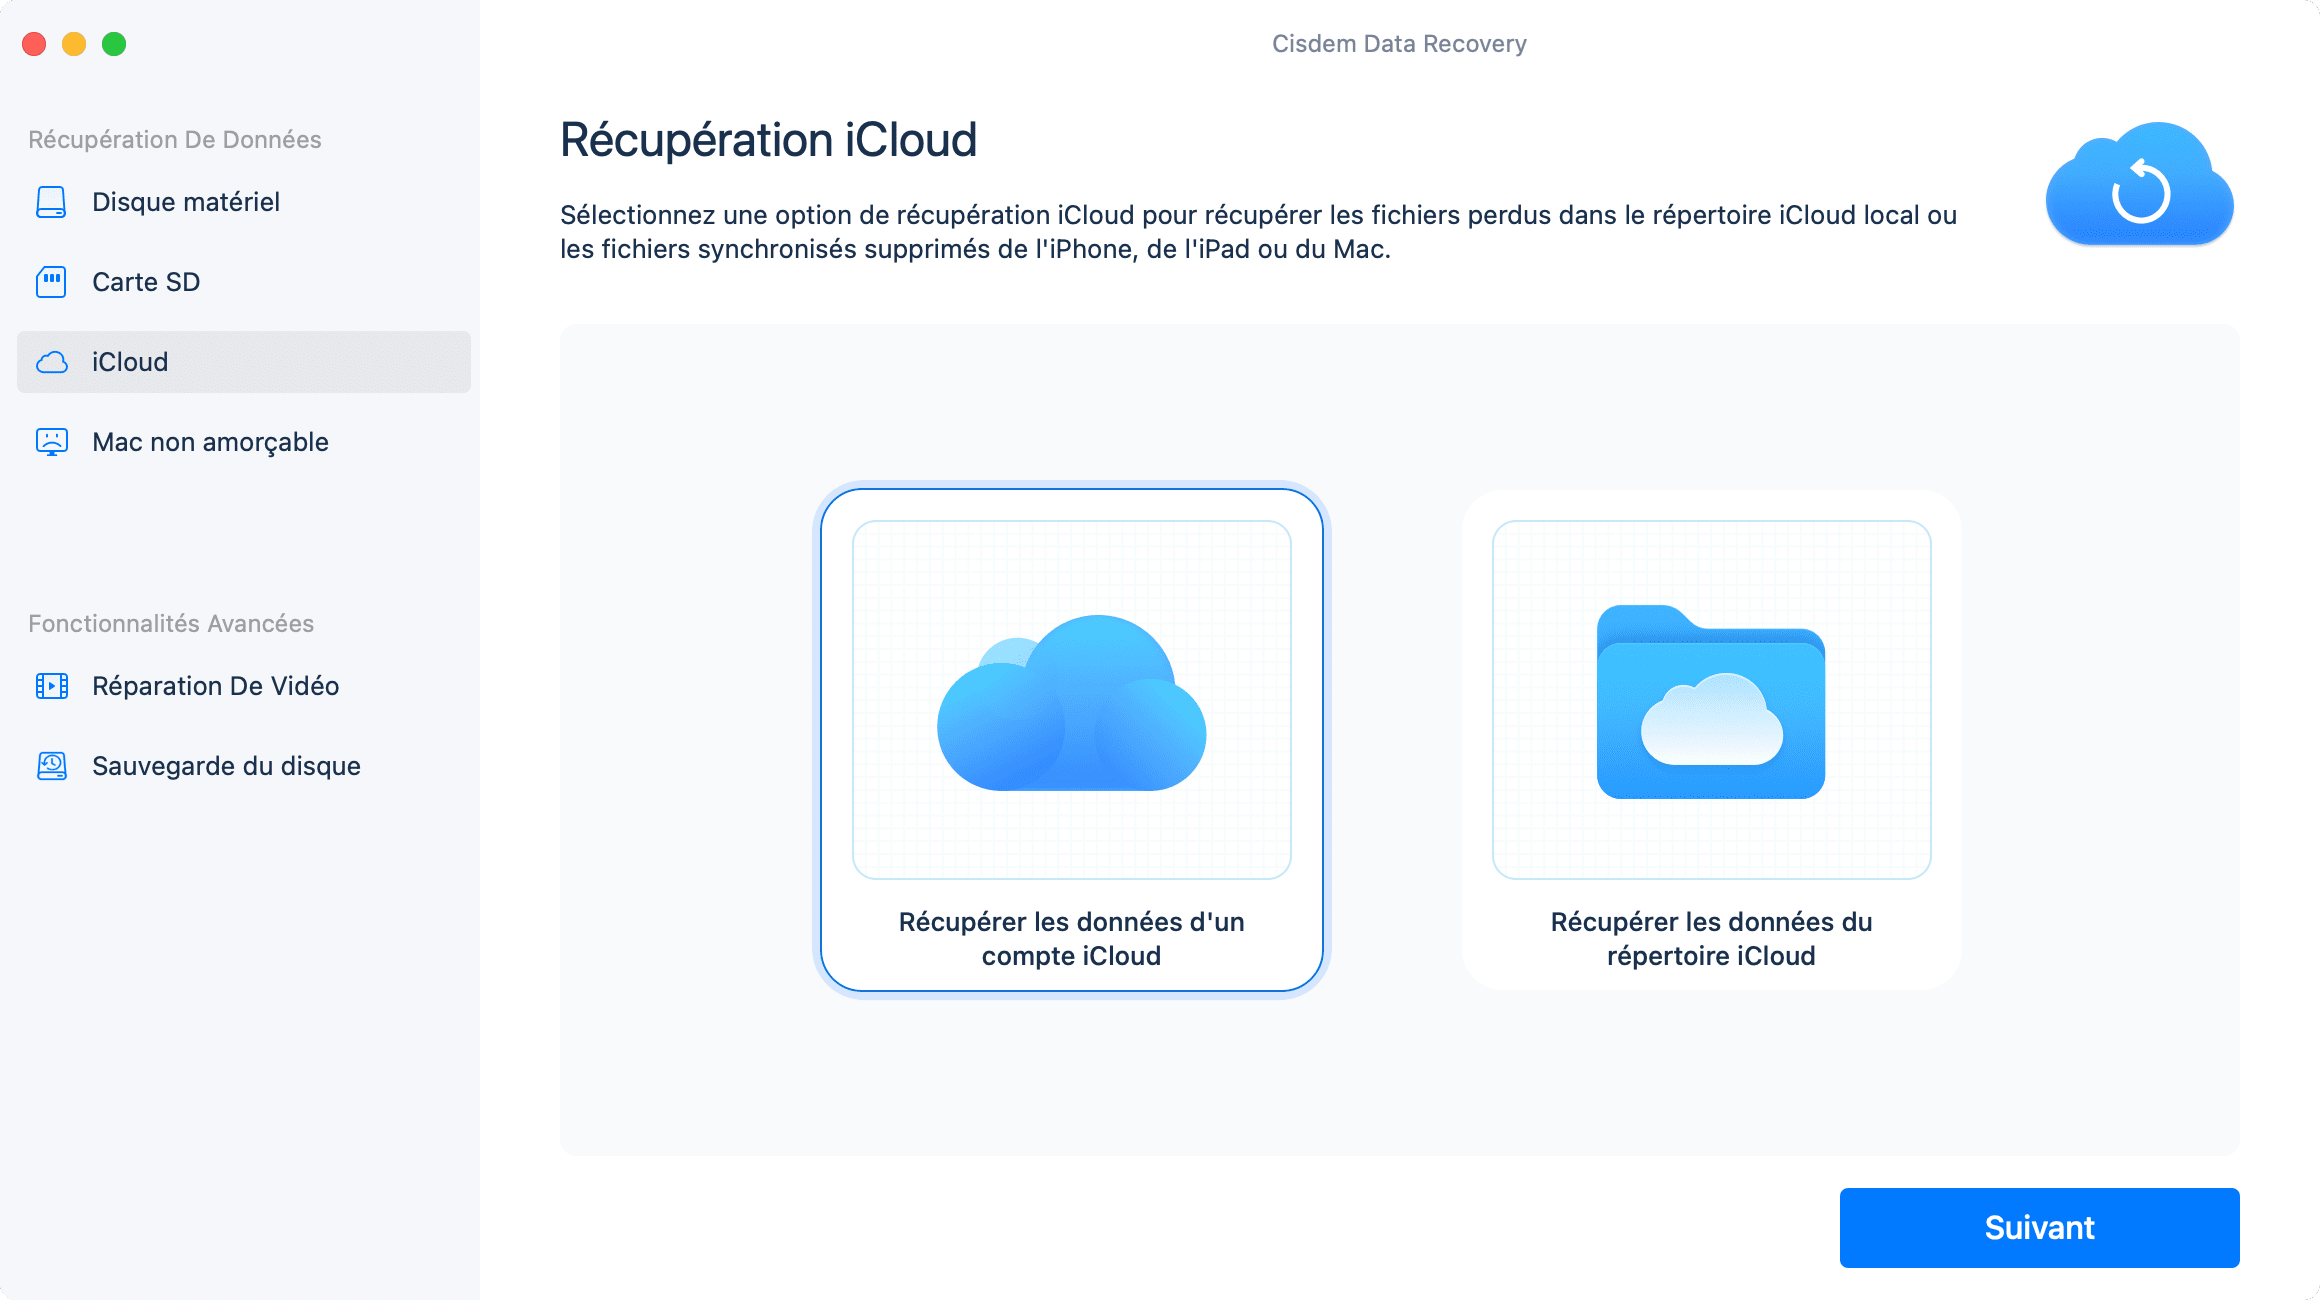Click the iCloud folder illustration in directory card
This screenshot has height=1300, width=2320.
[1711, 702]
